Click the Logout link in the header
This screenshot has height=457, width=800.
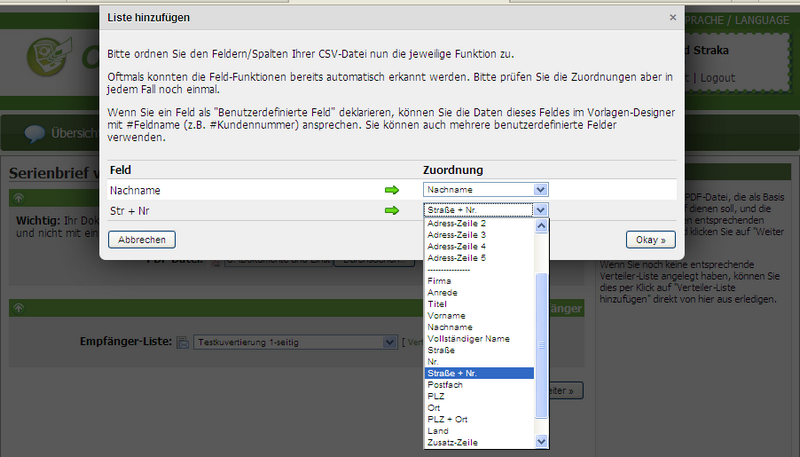pos(717,78)
